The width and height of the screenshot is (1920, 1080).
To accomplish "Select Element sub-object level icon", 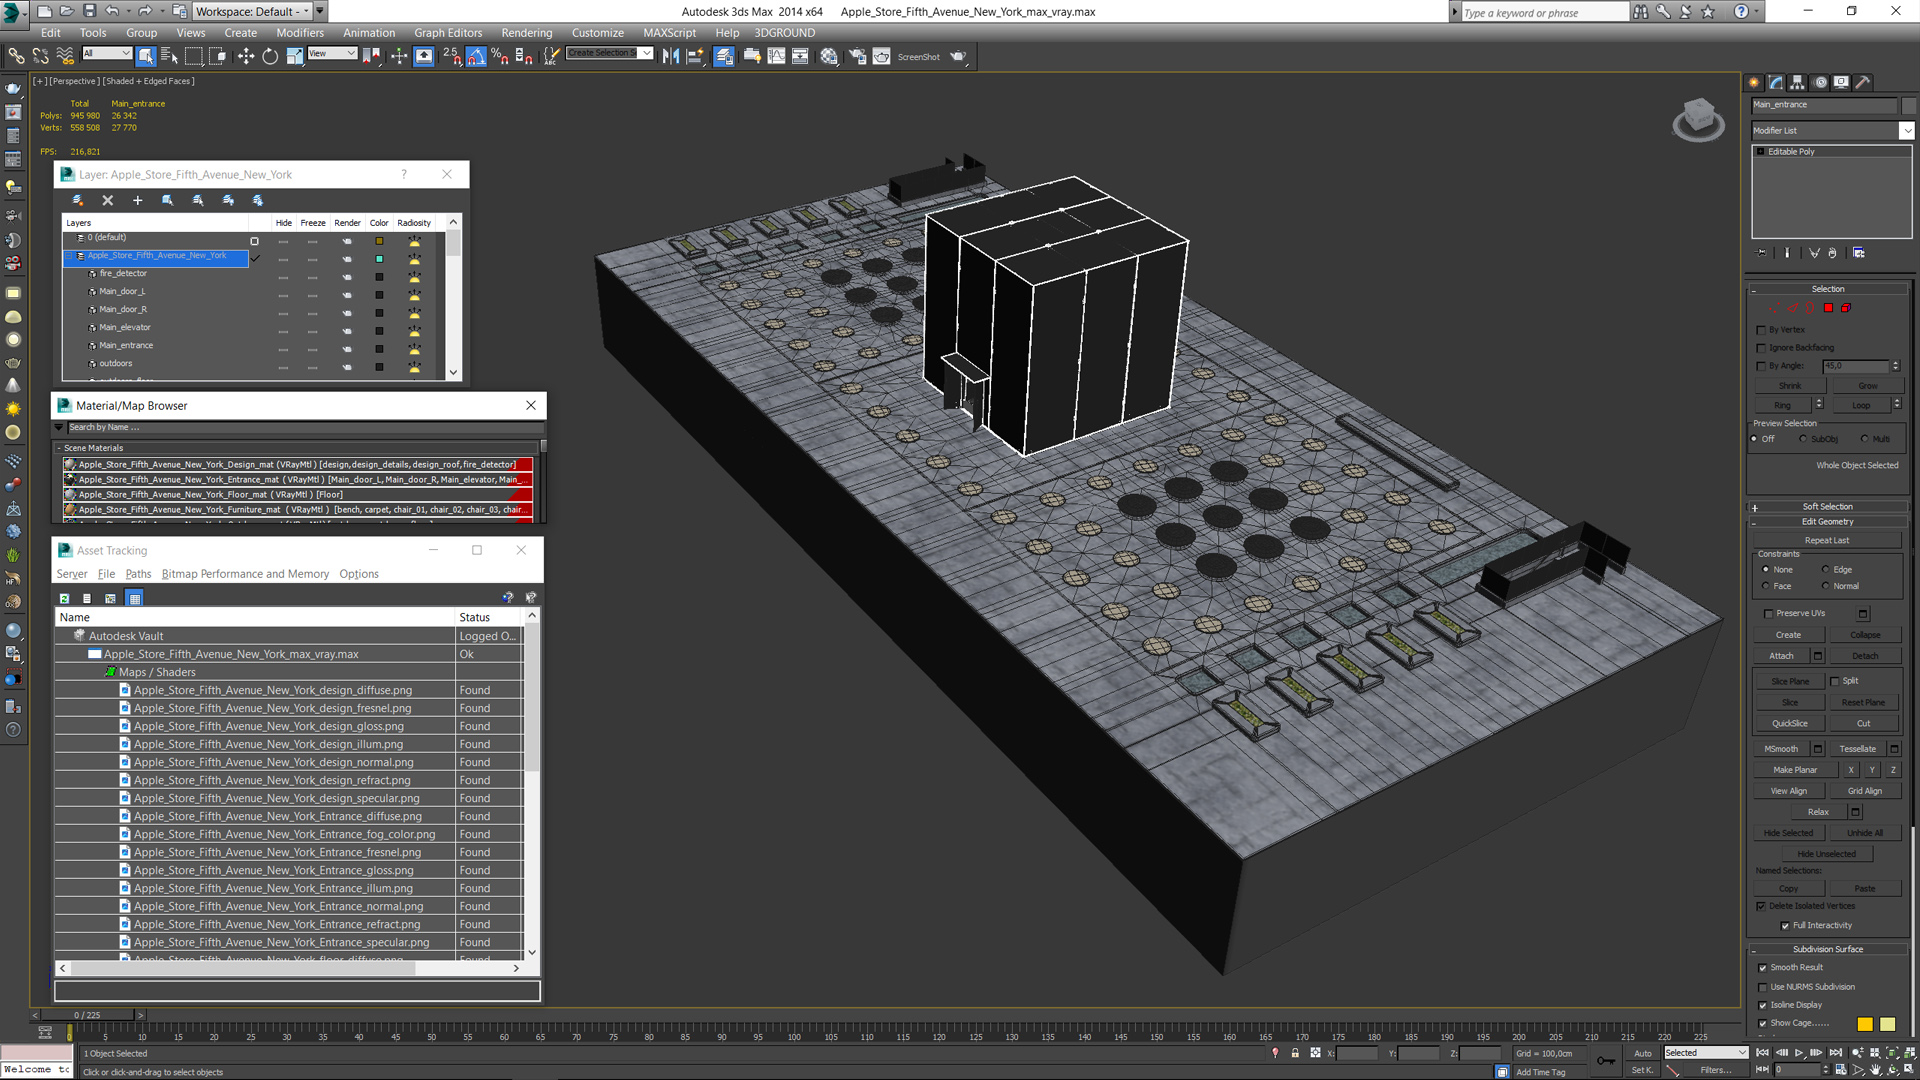I will [1846, 308].
